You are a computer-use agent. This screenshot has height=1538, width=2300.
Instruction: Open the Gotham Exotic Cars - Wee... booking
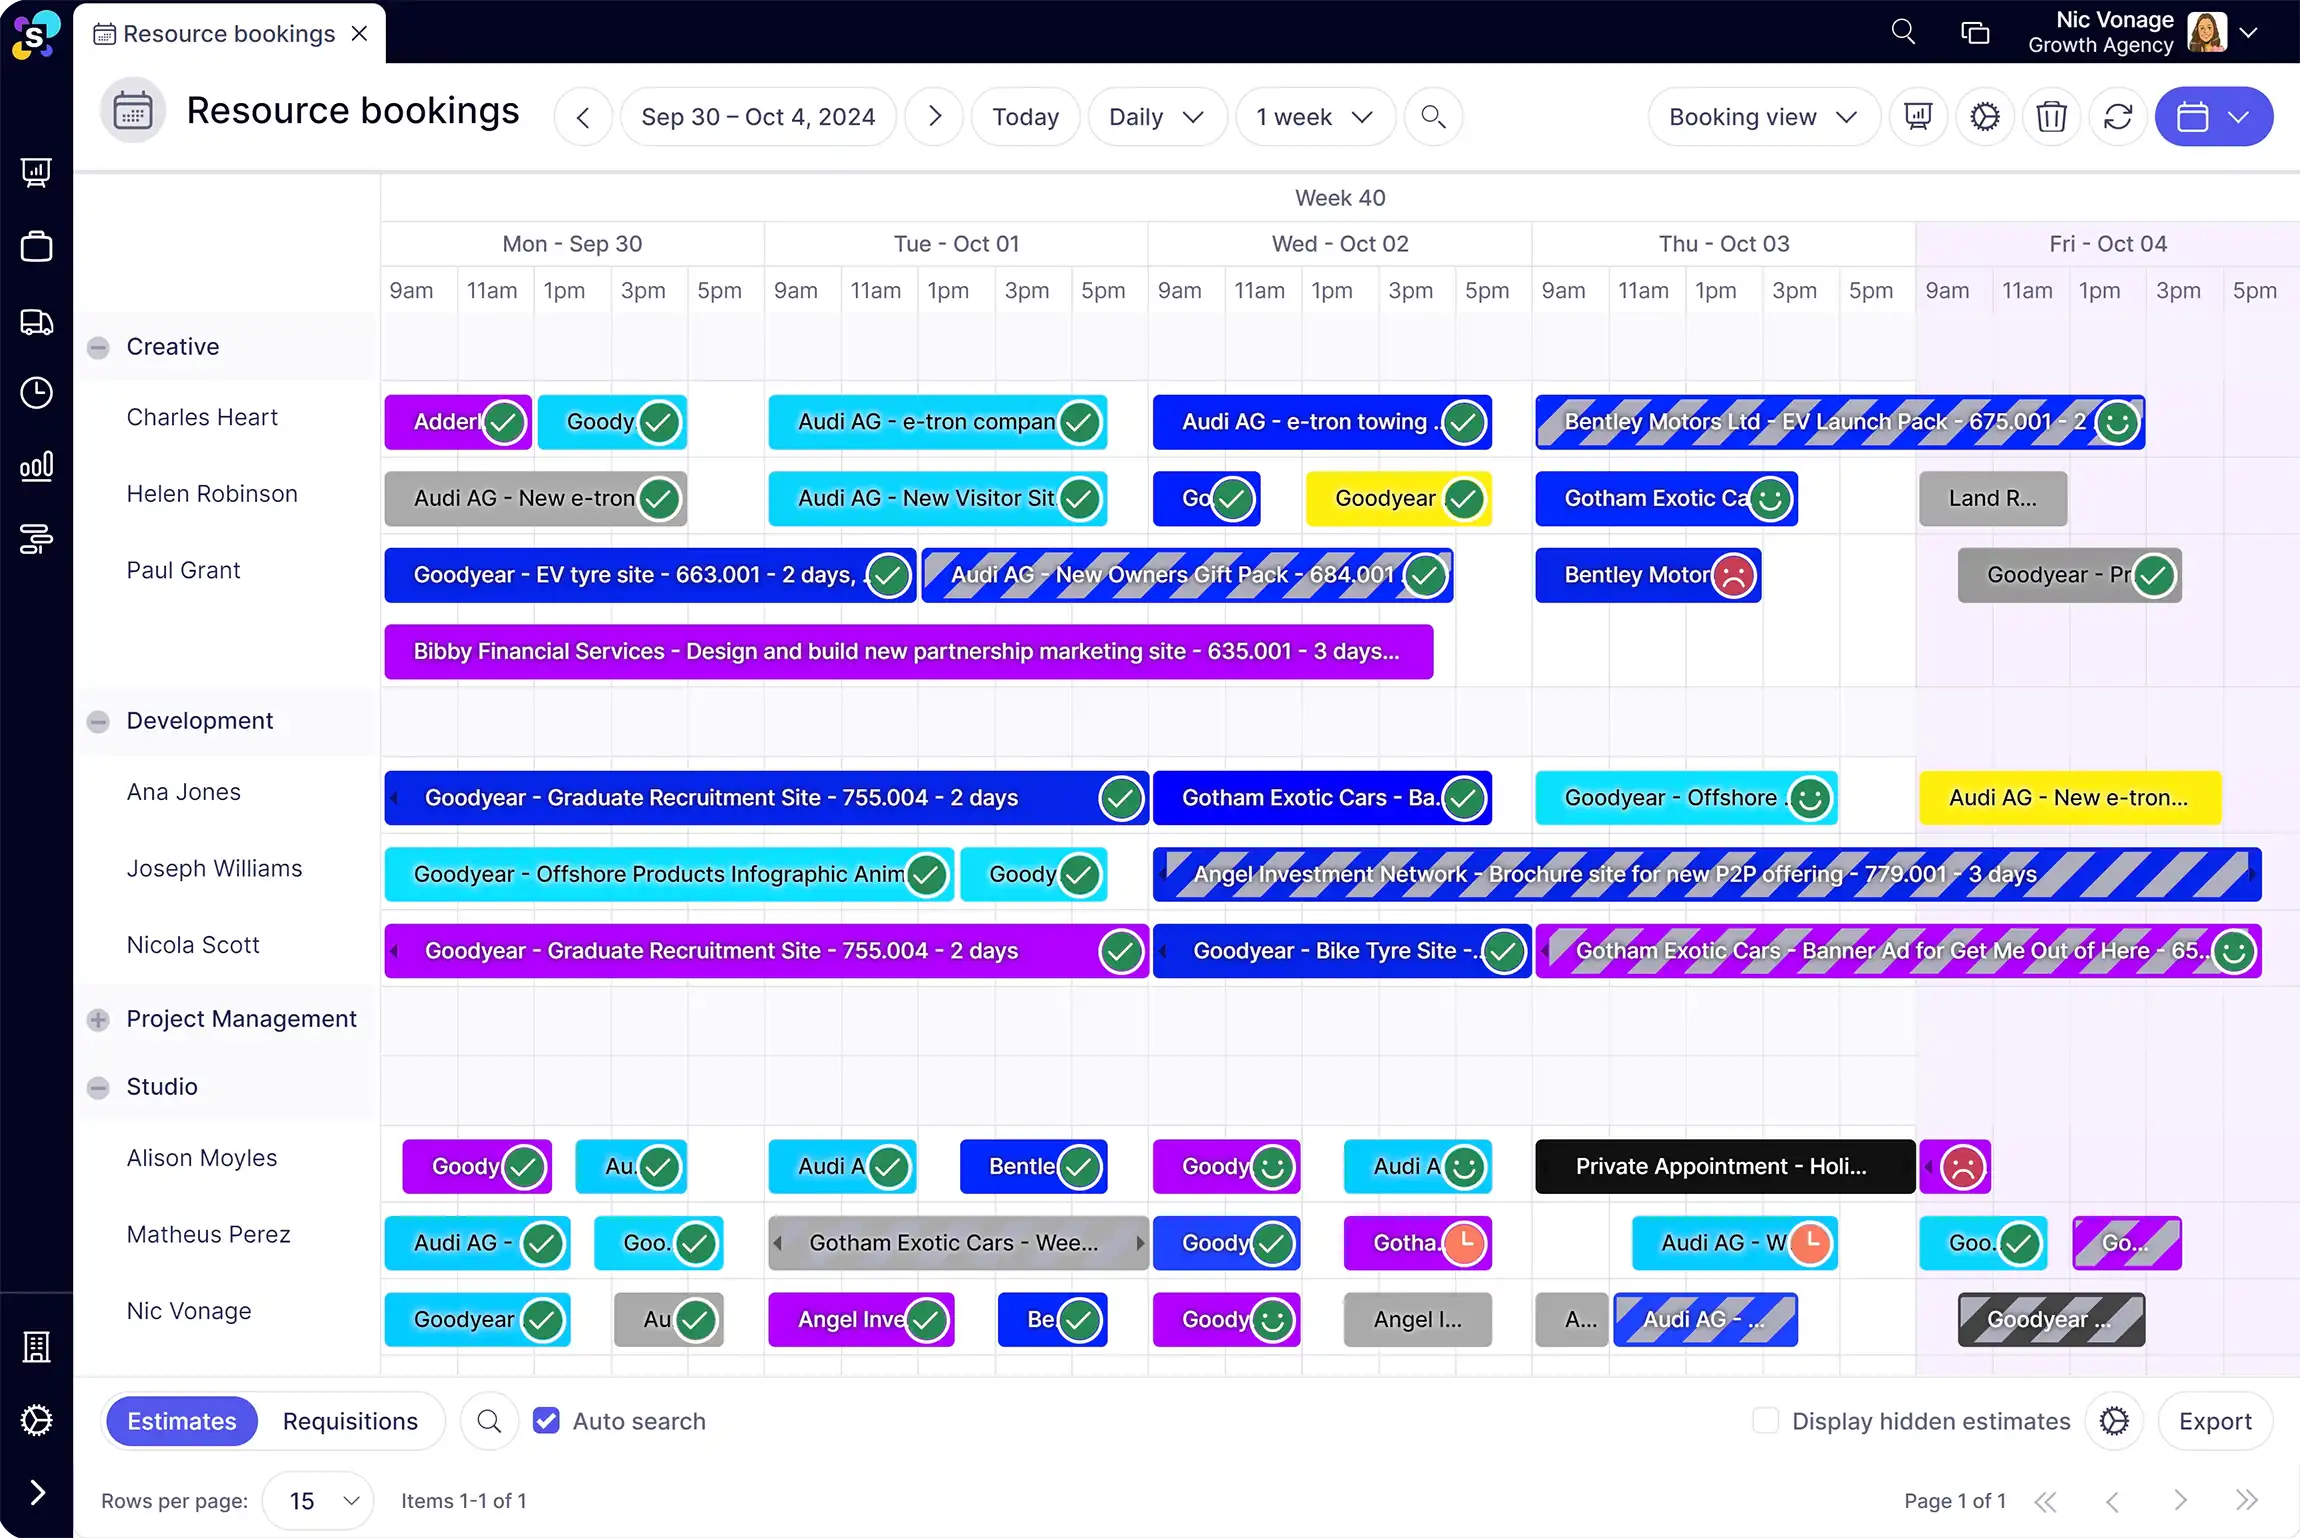point(957,1243)
